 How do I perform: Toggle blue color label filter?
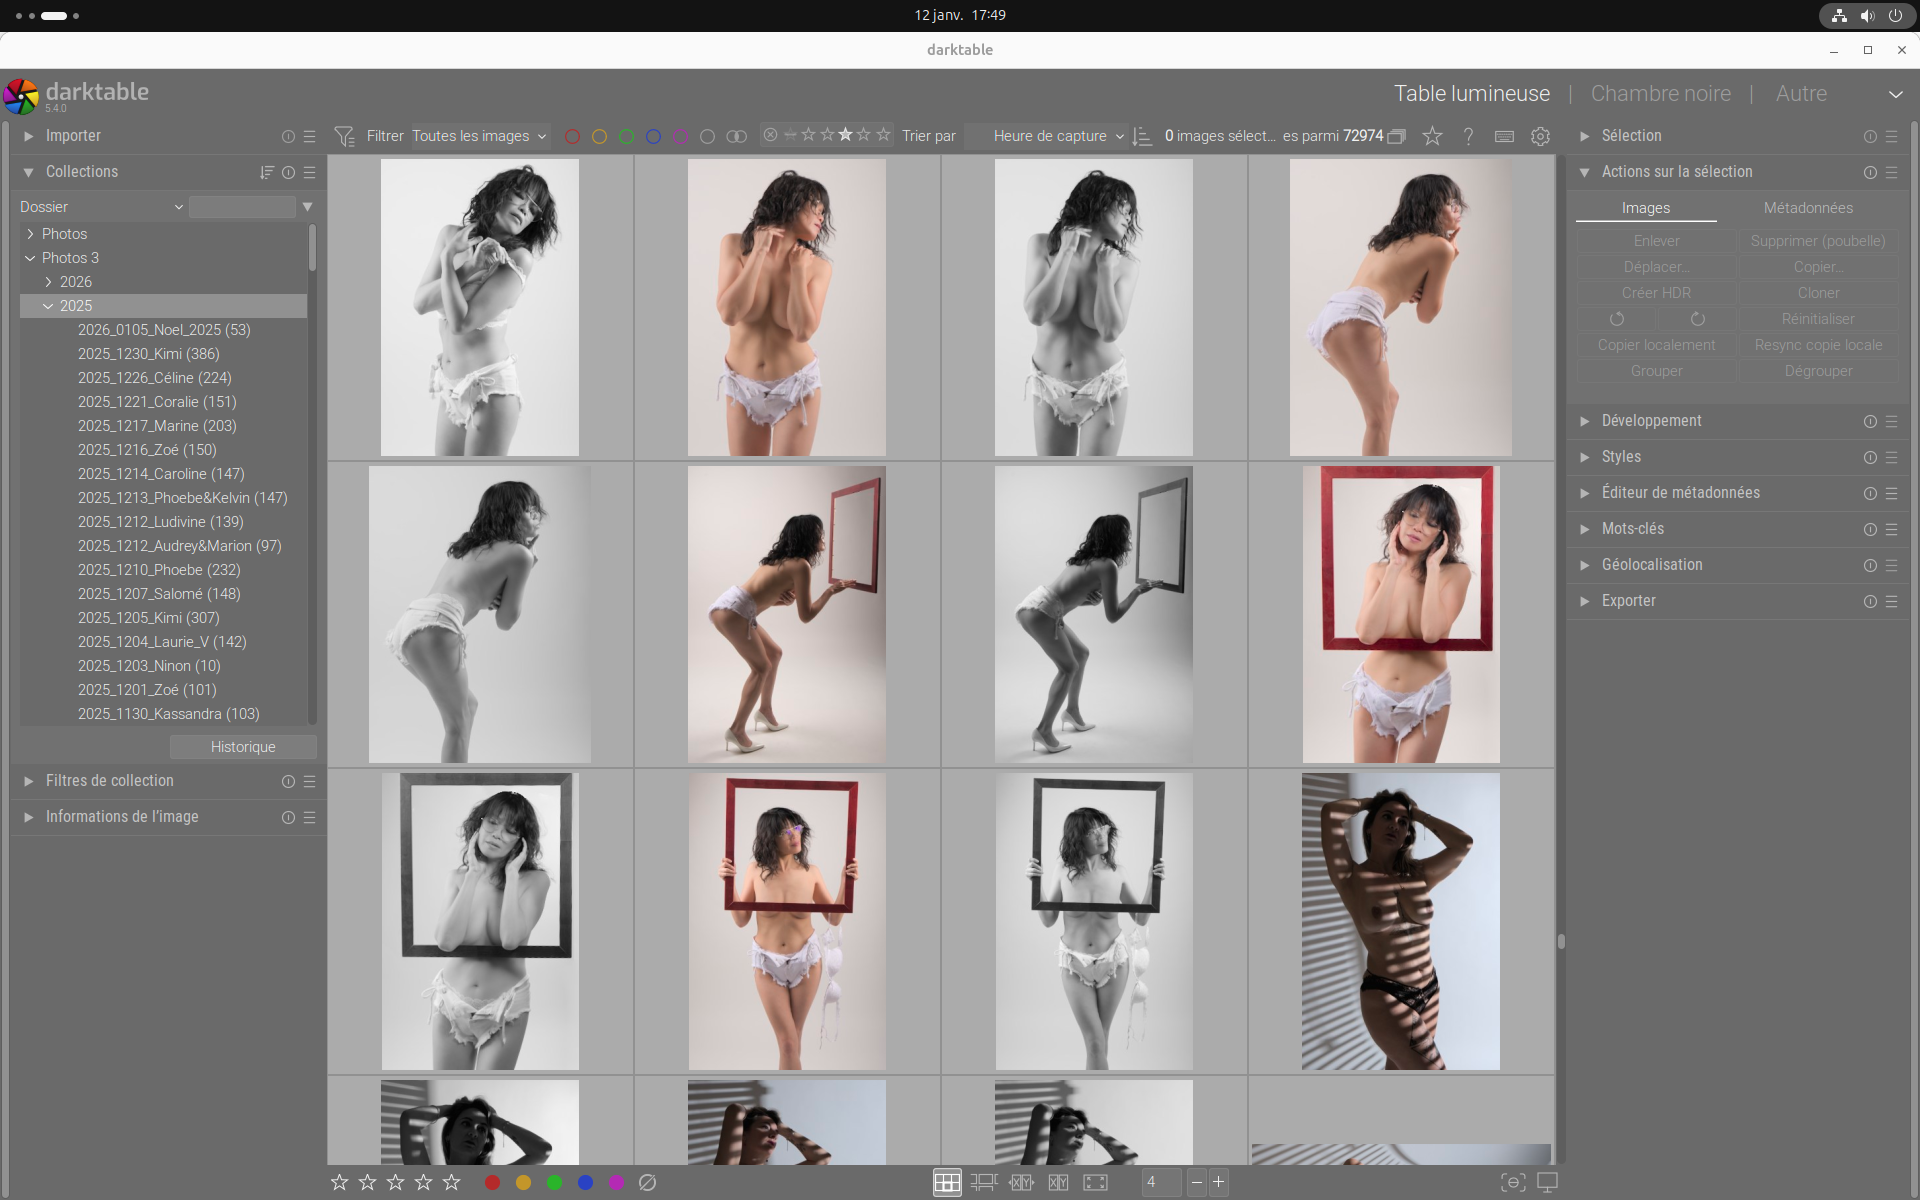653,136
